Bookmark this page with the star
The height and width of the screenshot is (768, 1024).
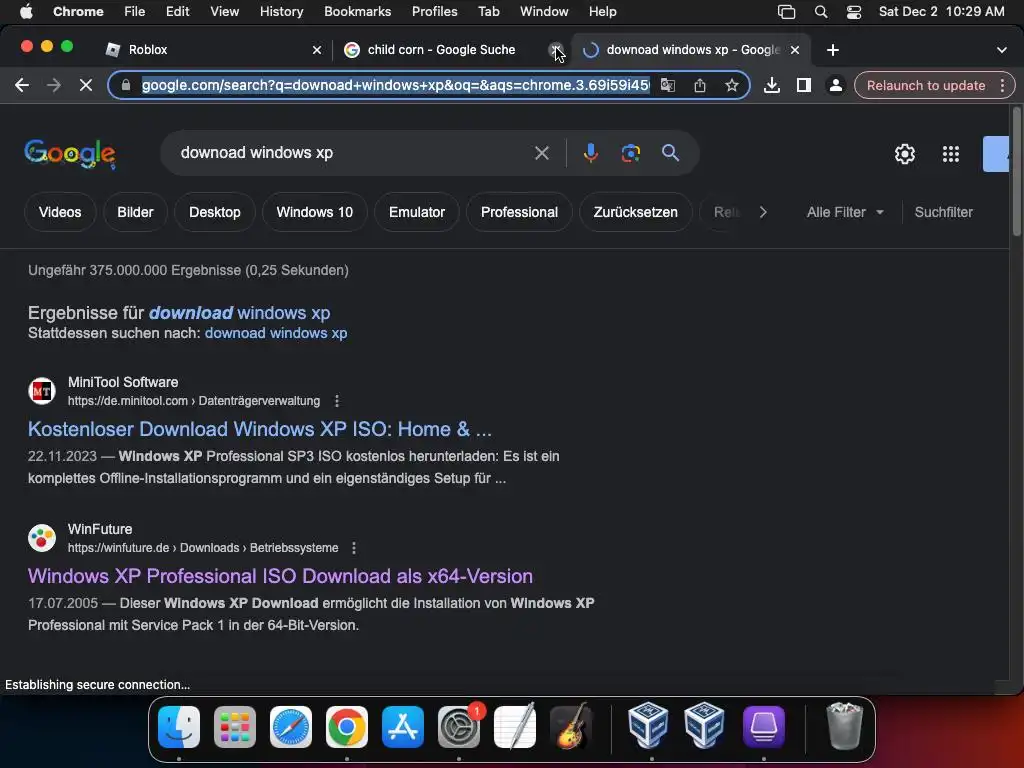(731, 86)
